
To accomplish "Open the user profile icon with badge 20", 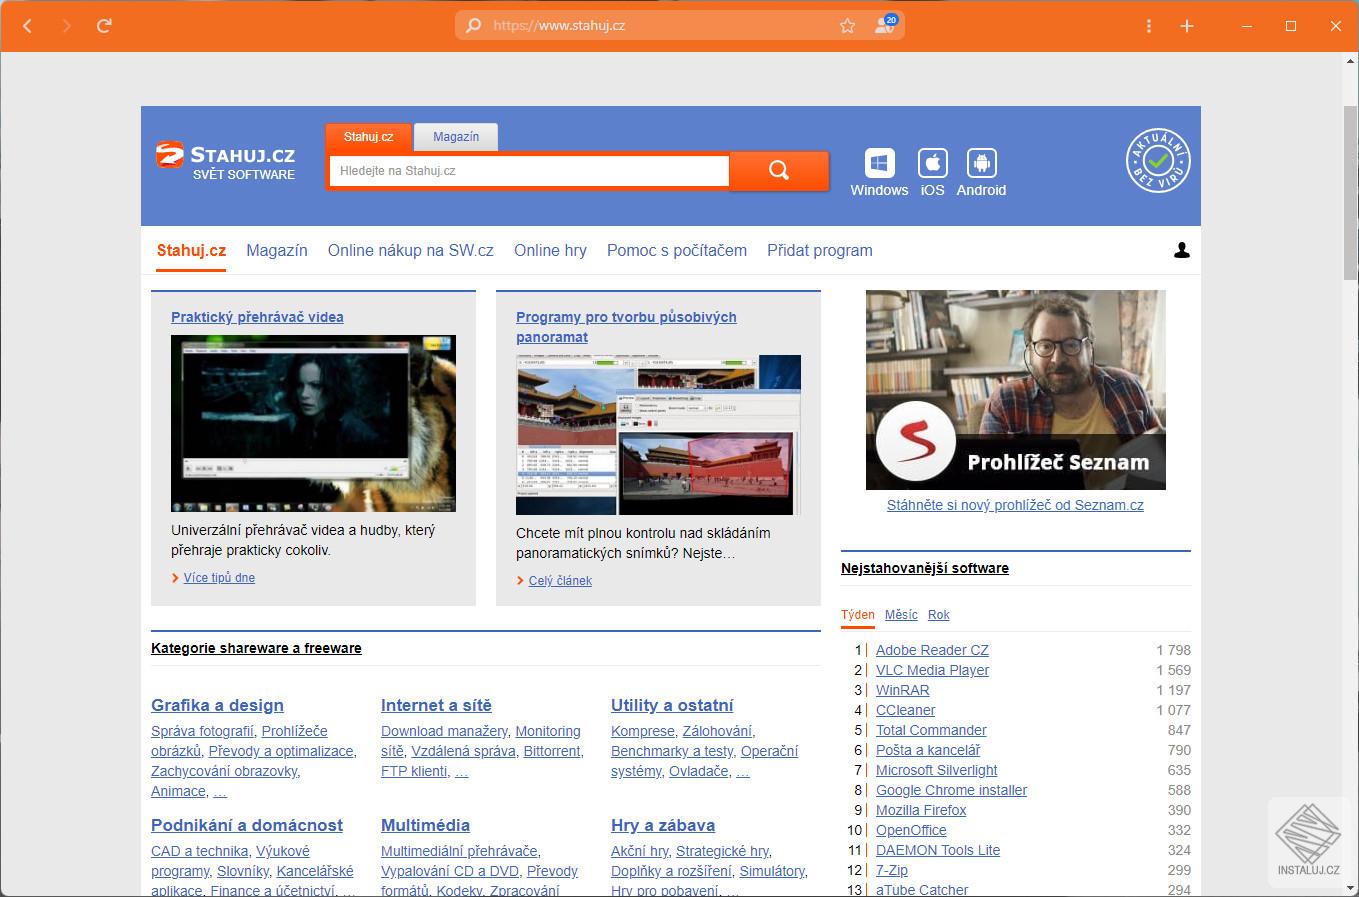I will (885, 25).
